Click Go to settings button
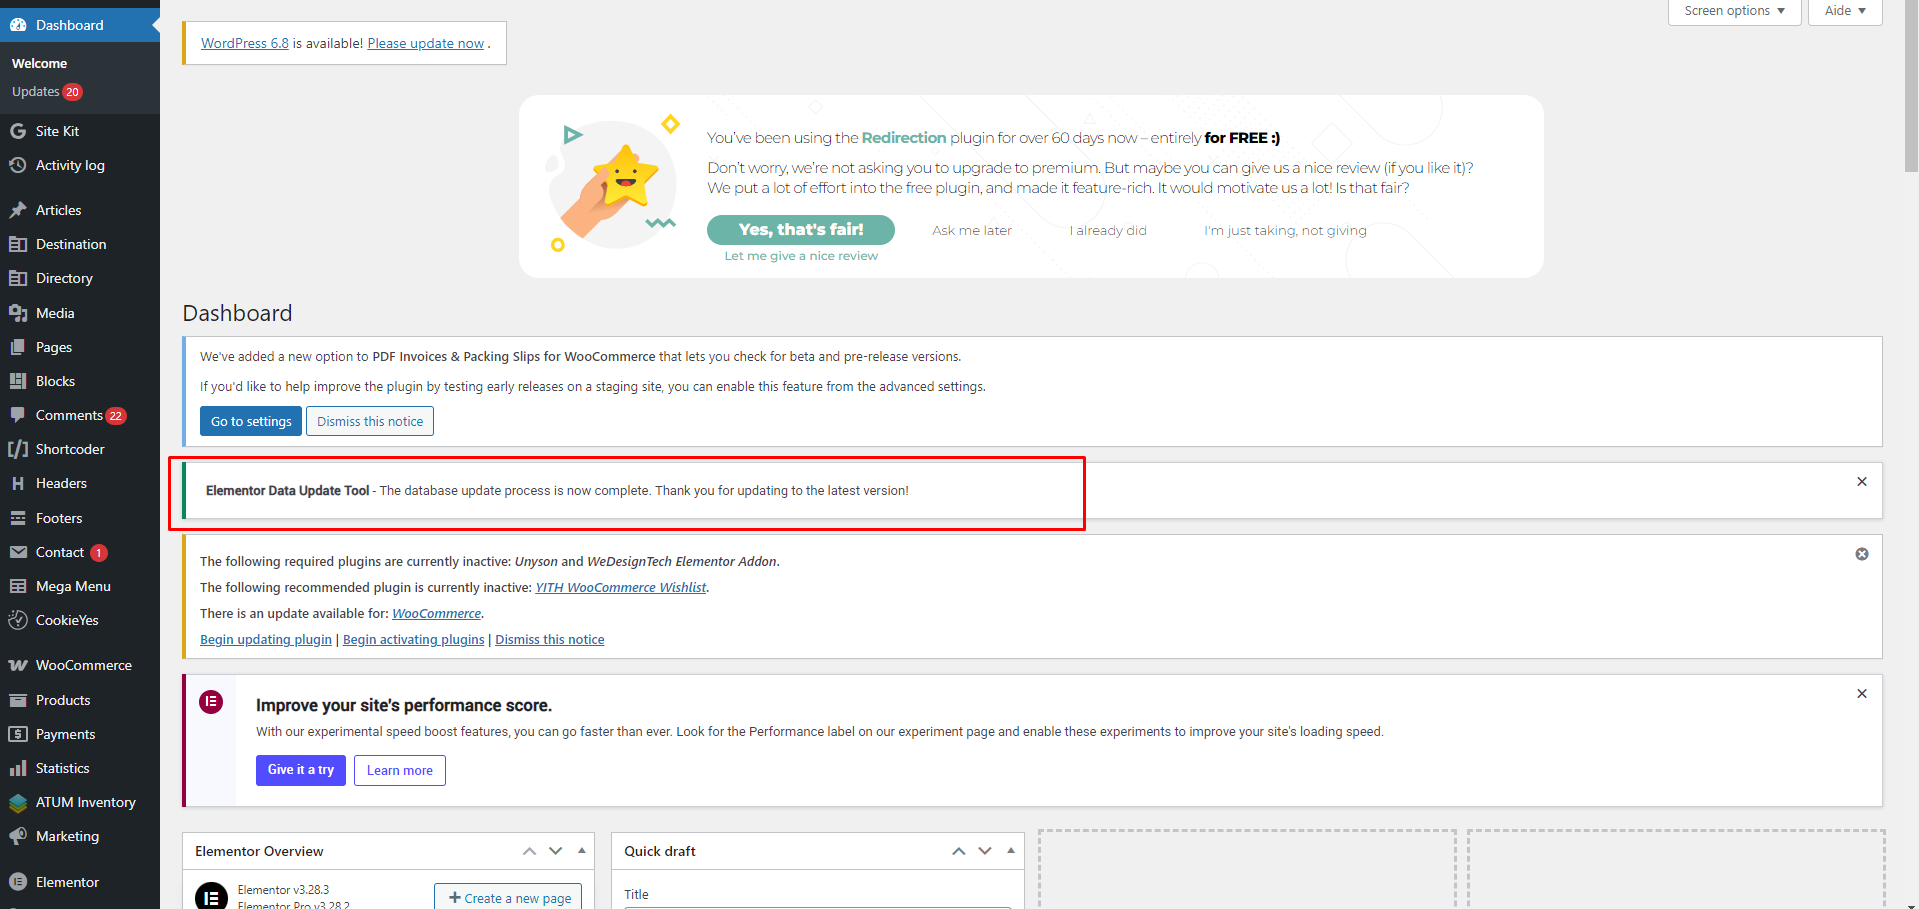Image resolution: width=1919 pixels, height=909 pixels. point(251,421)
